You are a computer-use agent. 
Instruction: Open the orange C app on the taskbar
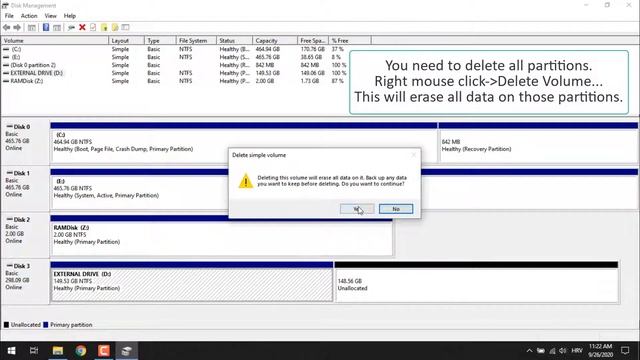pos(104,351)
